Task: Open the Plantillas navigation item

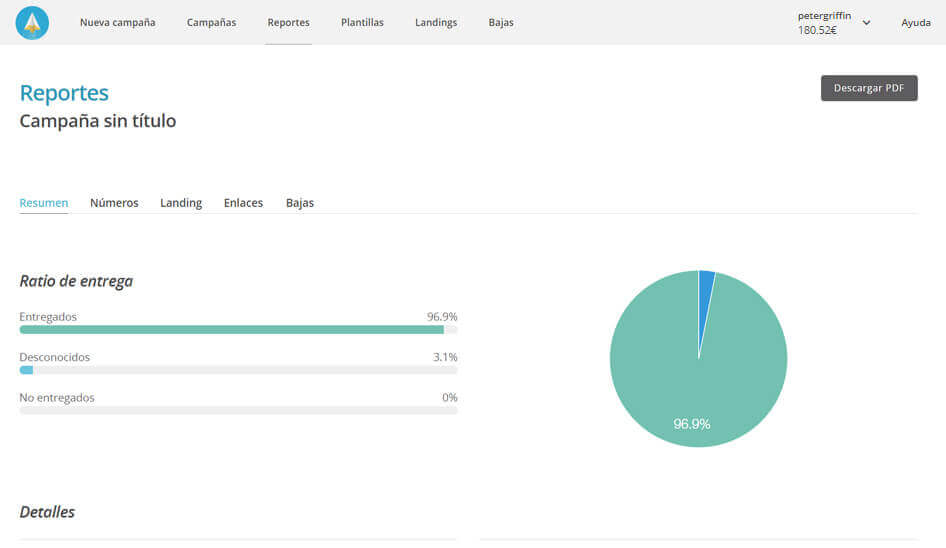Action: tap(362, 22)
